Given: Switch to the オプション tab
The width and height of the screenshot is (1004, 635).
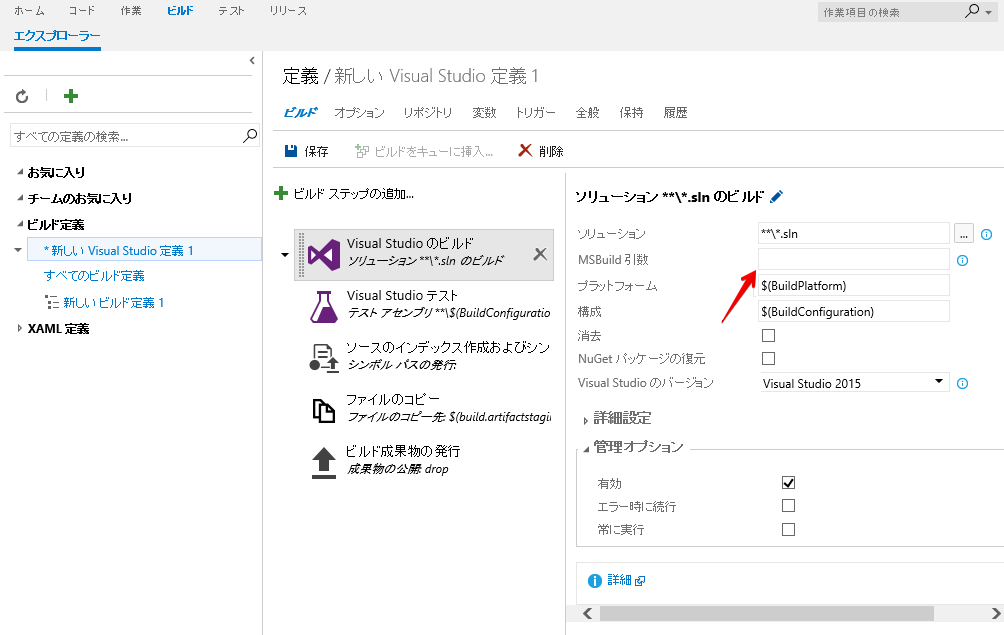Looking at the screenshot, I should pyautogui.click(x=359, y=113).
